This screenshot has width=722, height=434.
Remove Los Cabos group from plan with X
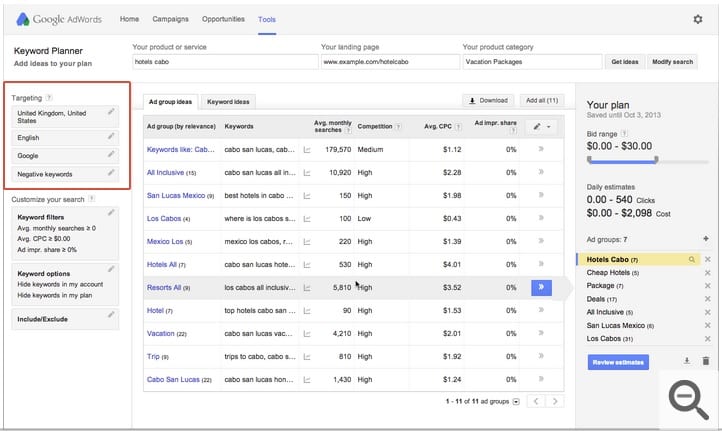708,339
